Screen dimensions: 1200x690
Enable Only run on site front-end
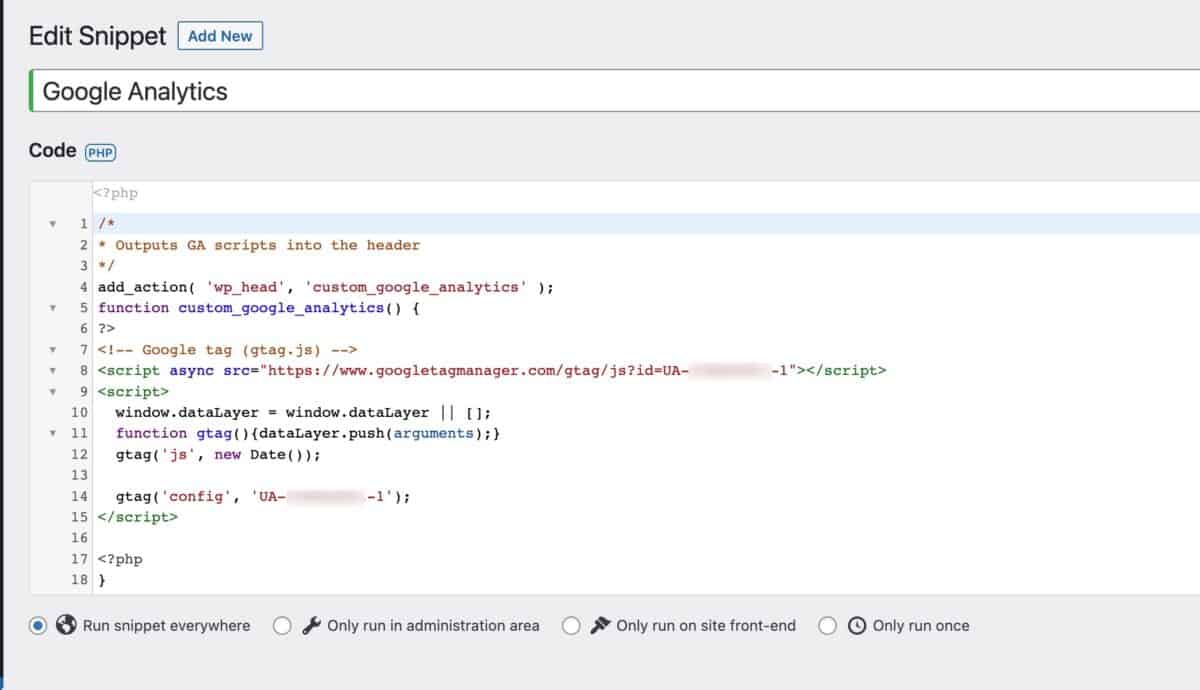coord(573,626)
